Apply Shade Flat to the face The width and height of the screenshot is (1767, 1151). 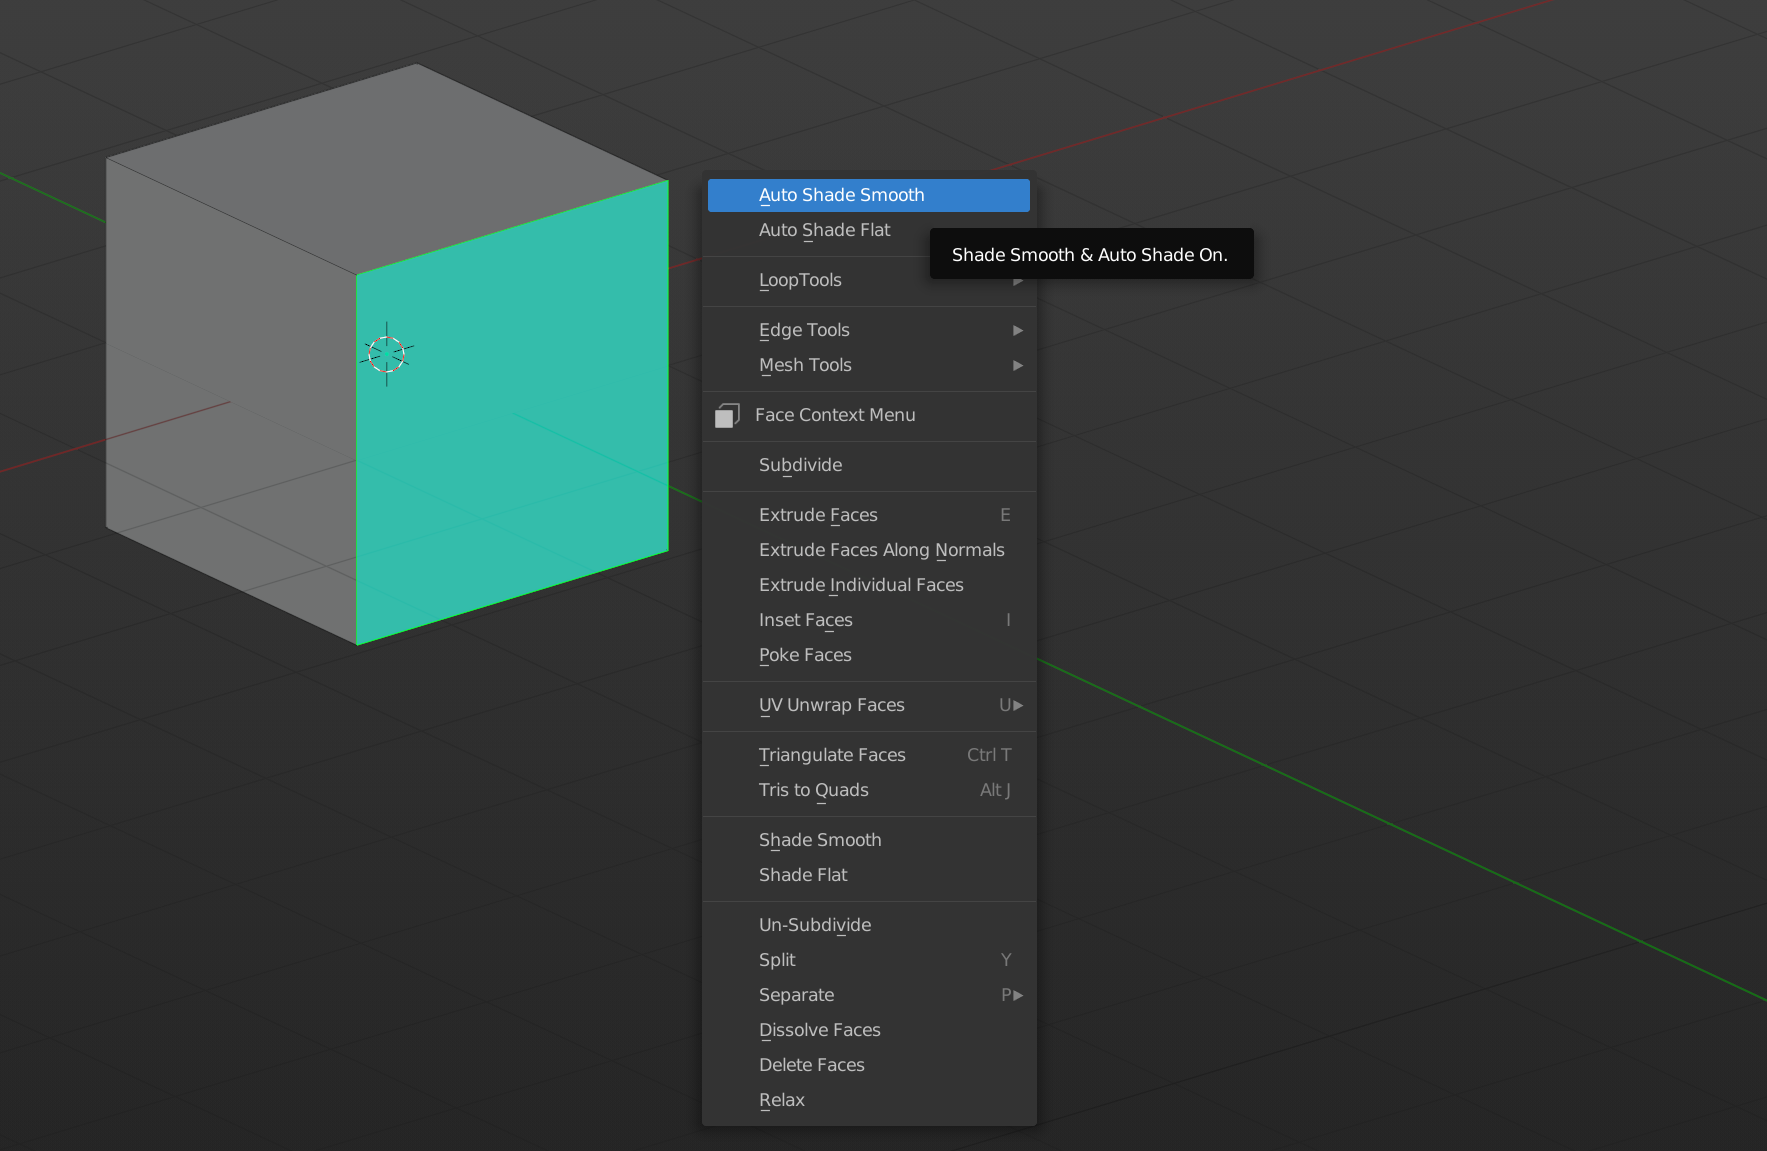(x=868, y=875)
